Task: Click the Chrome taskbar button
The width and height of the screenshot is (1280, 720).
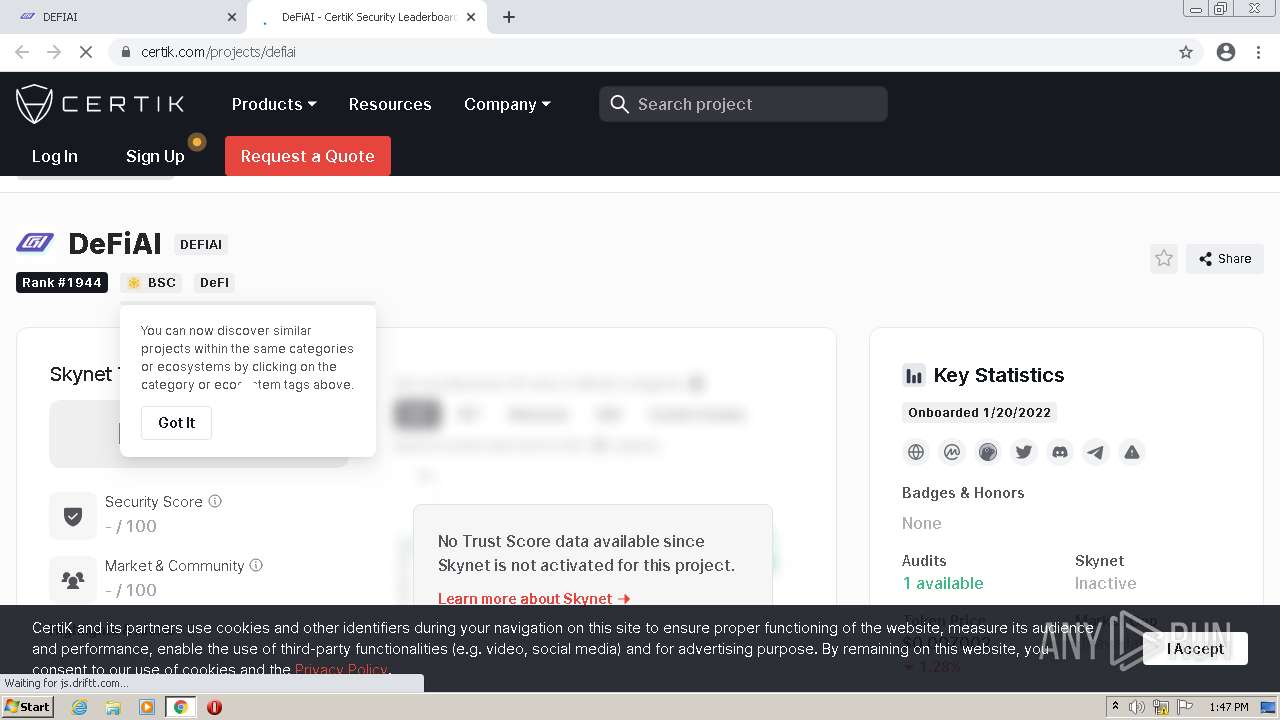Action: point(180,707)
